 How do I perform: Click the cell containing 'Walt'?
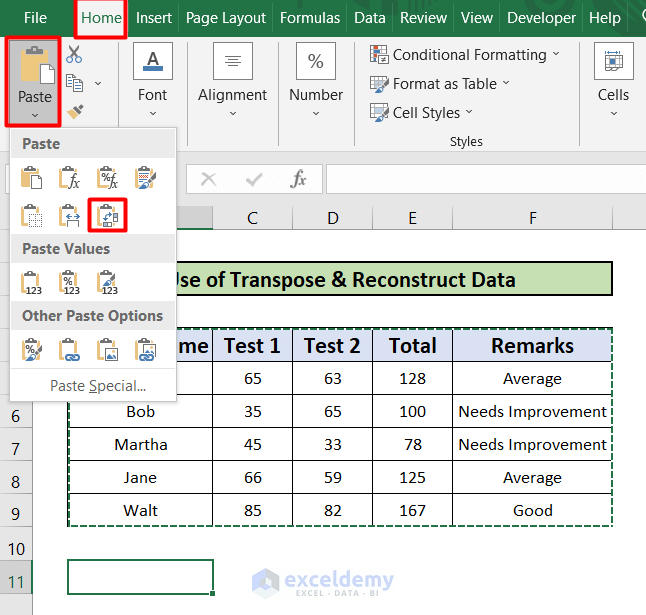point(140,510)
